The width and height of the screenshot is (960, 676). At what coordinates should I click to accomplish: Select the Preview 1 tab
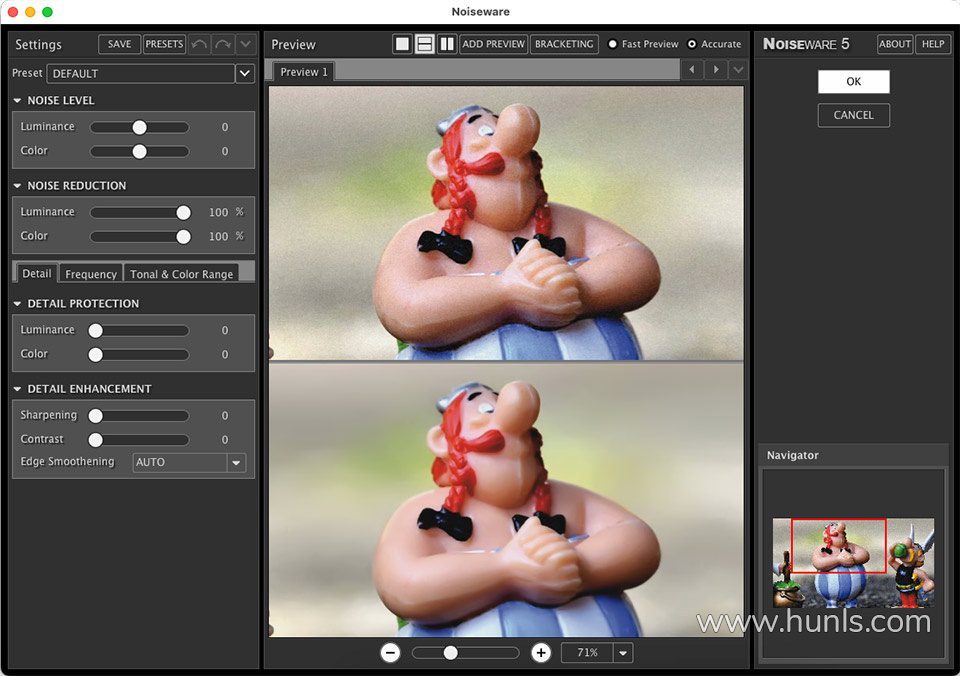coord(304,72)
